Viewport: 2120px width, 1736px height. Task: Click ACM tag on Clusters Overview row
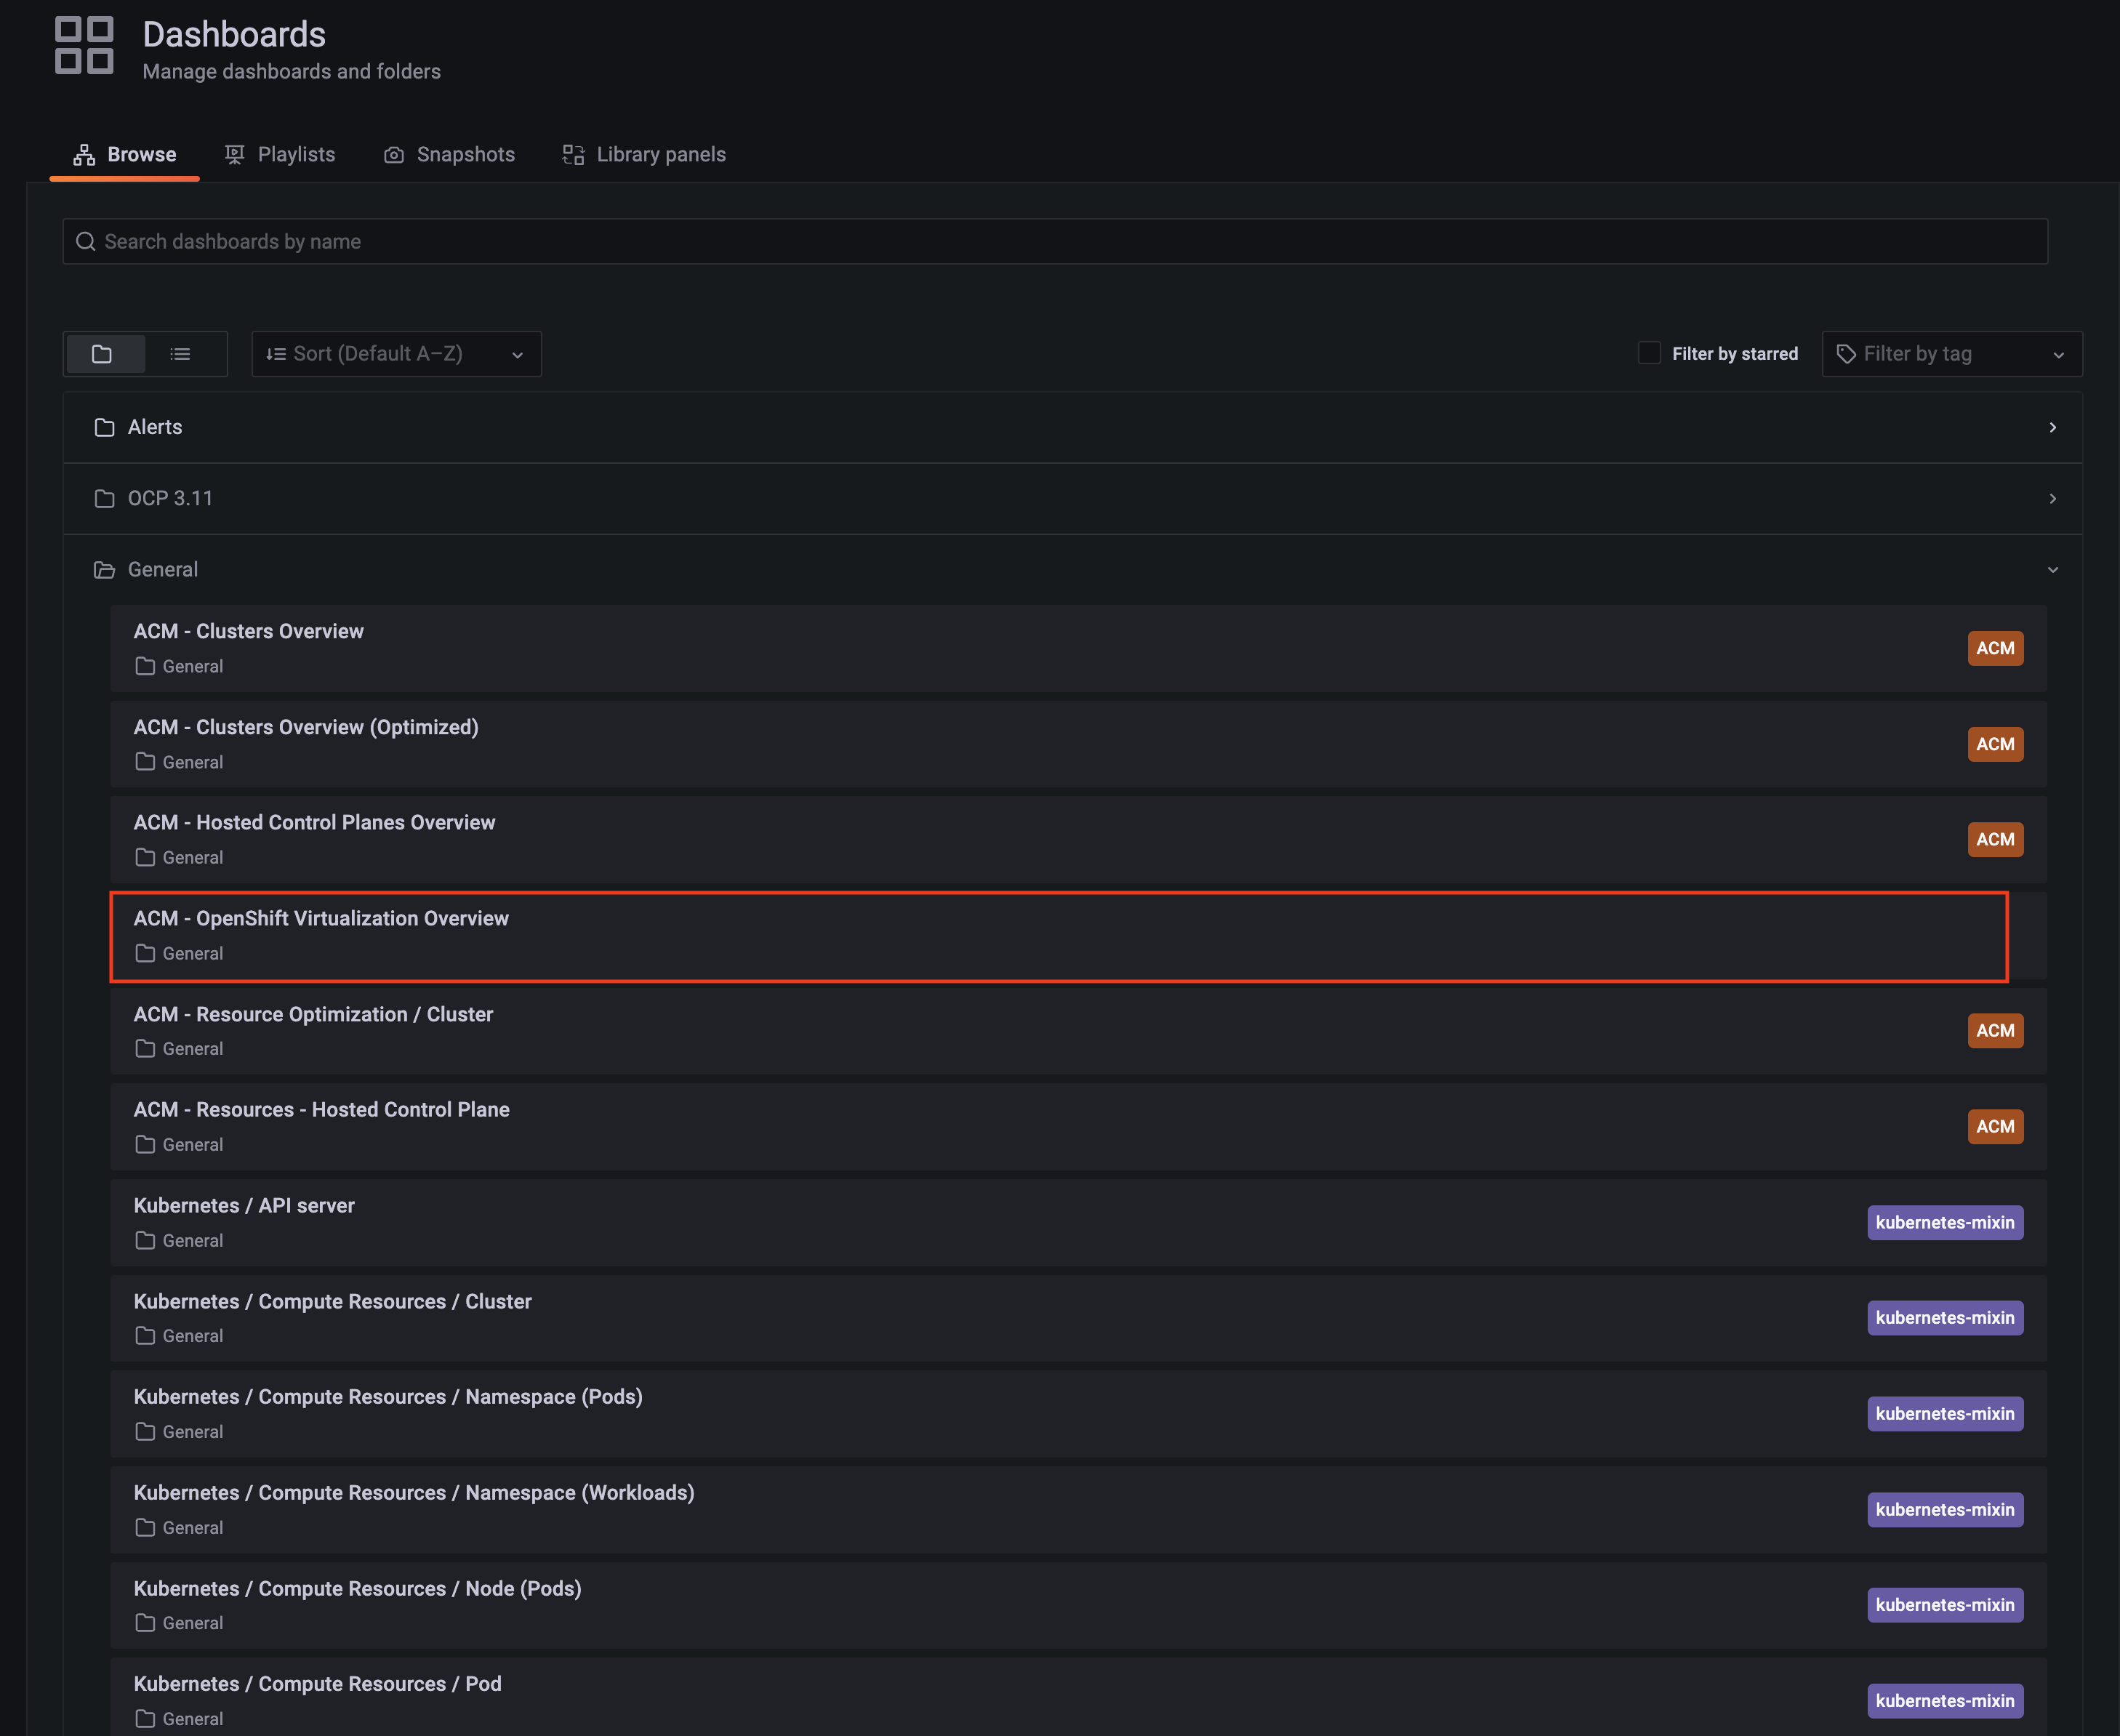1995,648
